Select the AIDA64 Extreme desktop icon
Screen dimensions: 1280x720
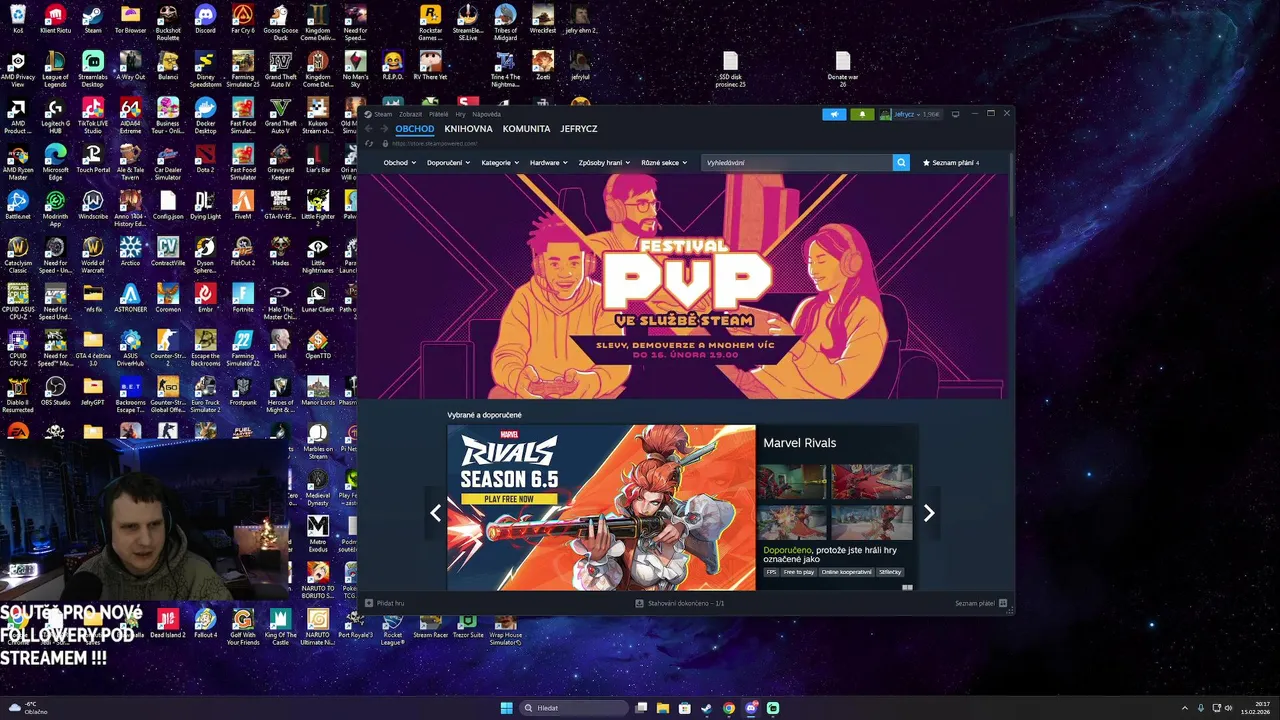point(130,116)
